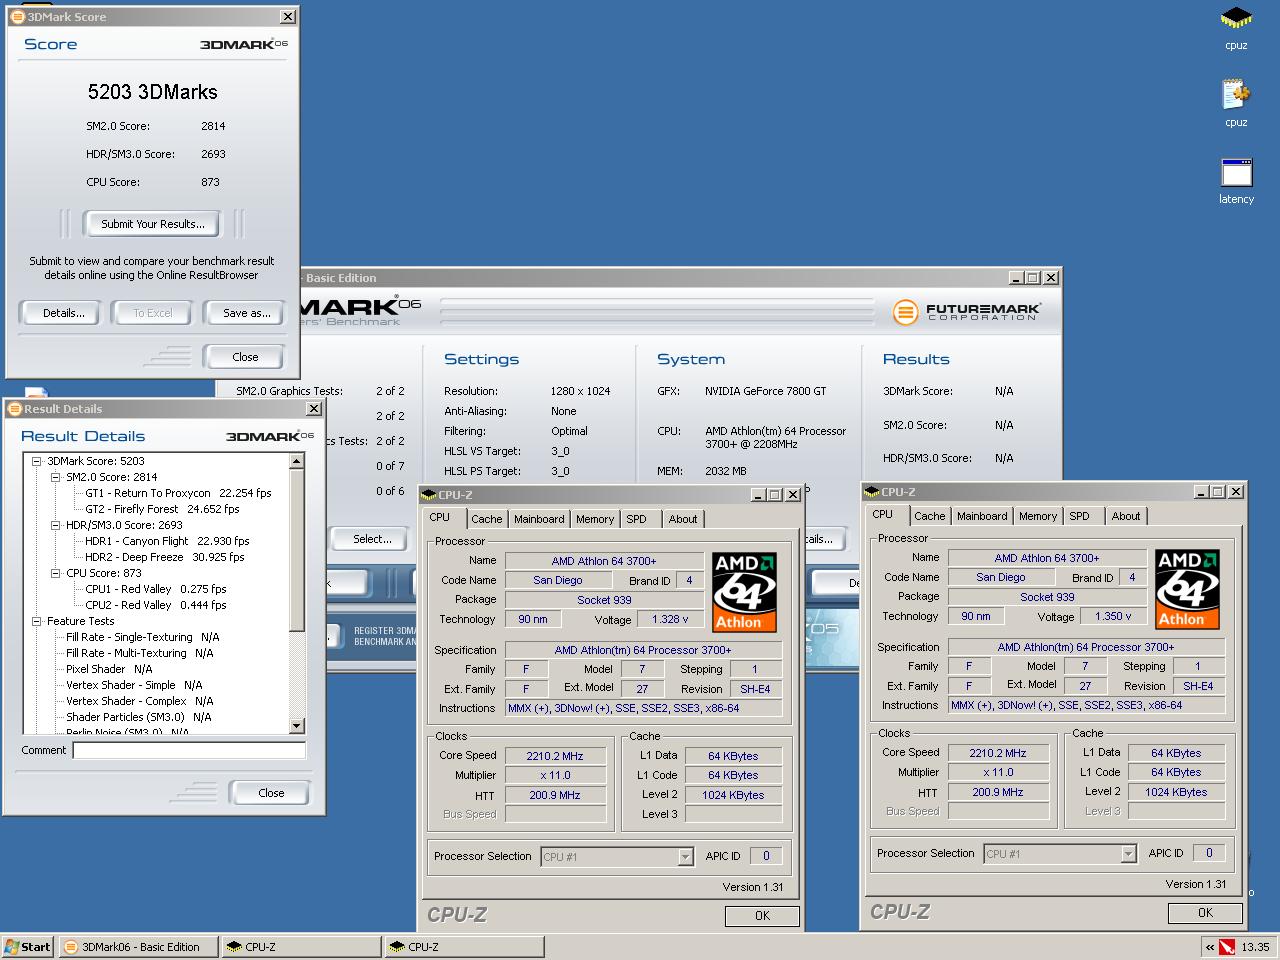The image size is (1280, 960).
Task: Open the latency desktop icon
Action: [x=1236, y=172]
